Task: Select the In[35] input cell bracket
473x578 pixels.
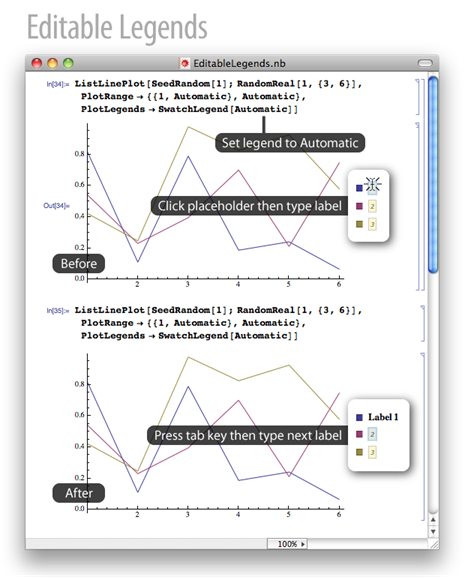Action: pos(423,323)
